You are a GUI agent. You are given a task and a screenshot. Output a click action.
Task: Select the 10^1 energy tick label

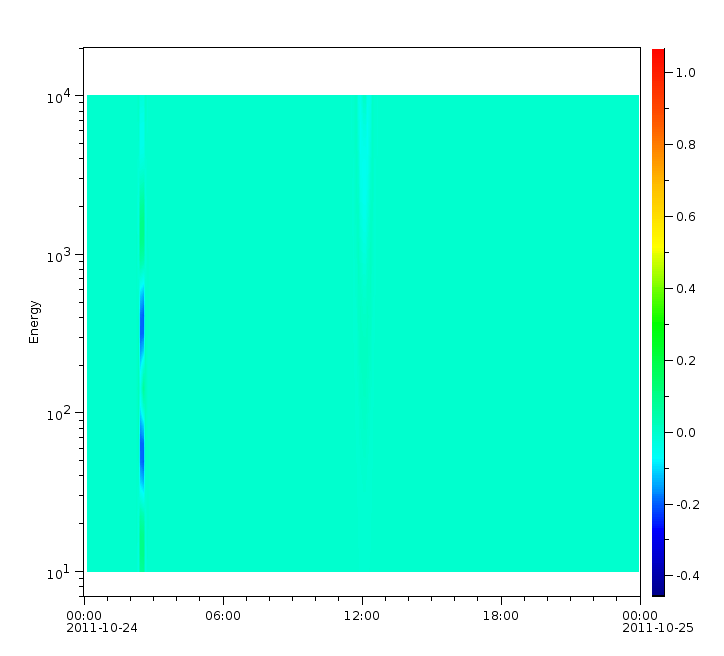point(57,572)
